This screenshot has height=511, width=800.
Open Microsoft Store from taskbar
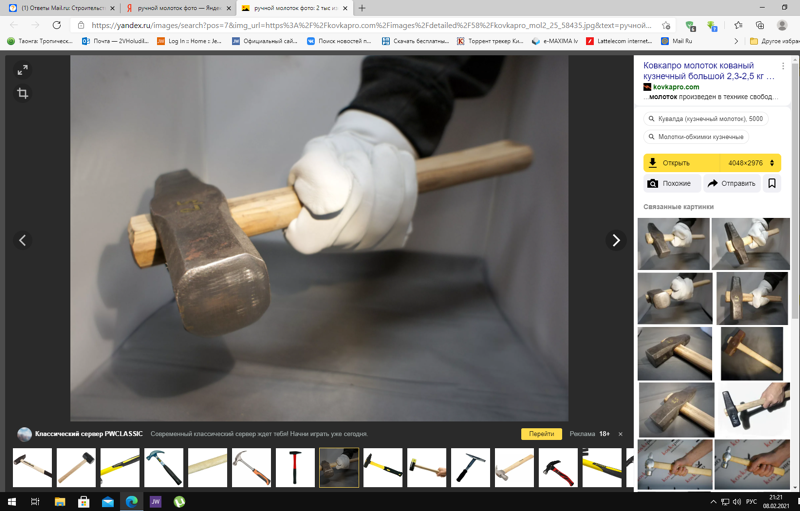(x=84, y=502)
